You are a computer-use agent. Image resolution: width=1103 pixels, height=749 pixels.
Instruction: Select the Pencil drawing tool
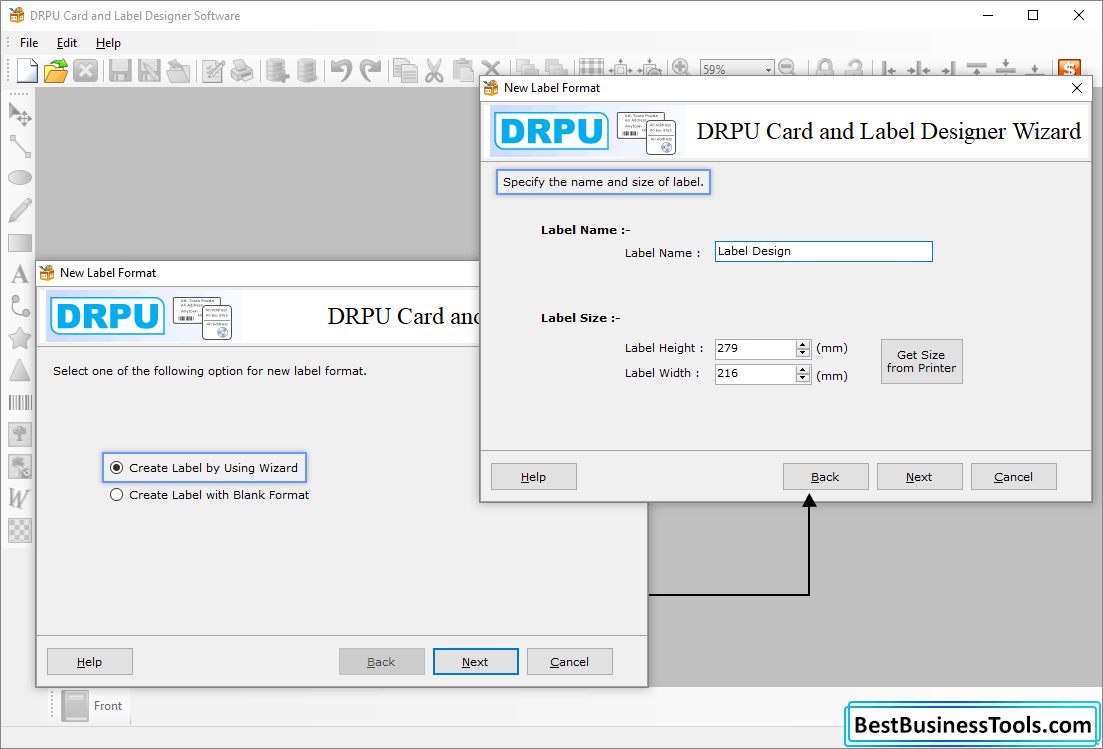tap(20, 210)
